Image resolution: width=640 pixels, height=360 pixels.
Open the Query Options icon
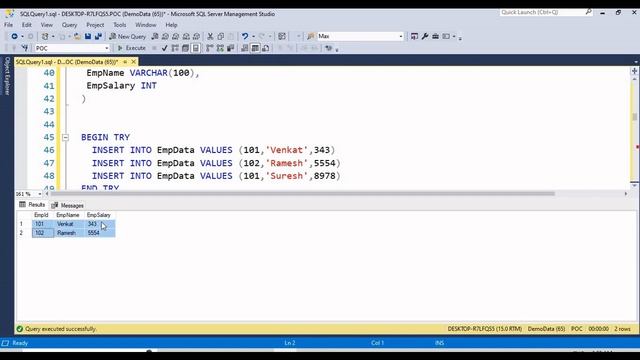185,48
